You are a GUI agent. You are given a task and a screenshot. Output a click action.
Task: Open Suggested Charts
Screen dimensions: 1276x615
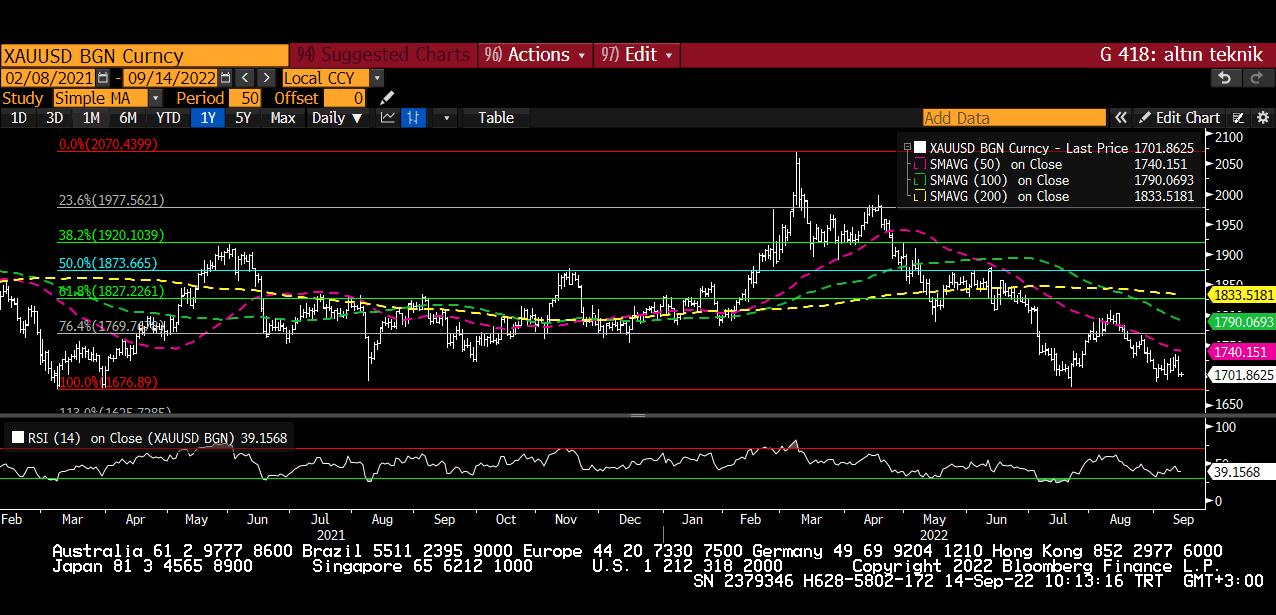pos(383,55)
